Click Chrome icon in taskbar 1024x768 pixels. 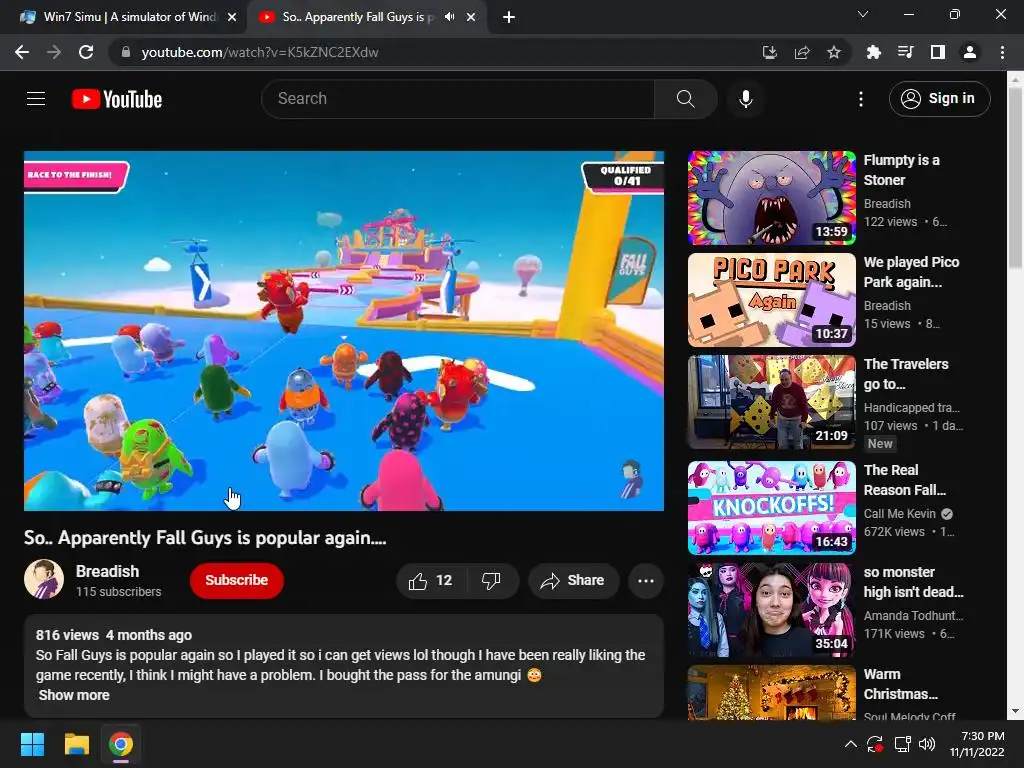[121, 744]
